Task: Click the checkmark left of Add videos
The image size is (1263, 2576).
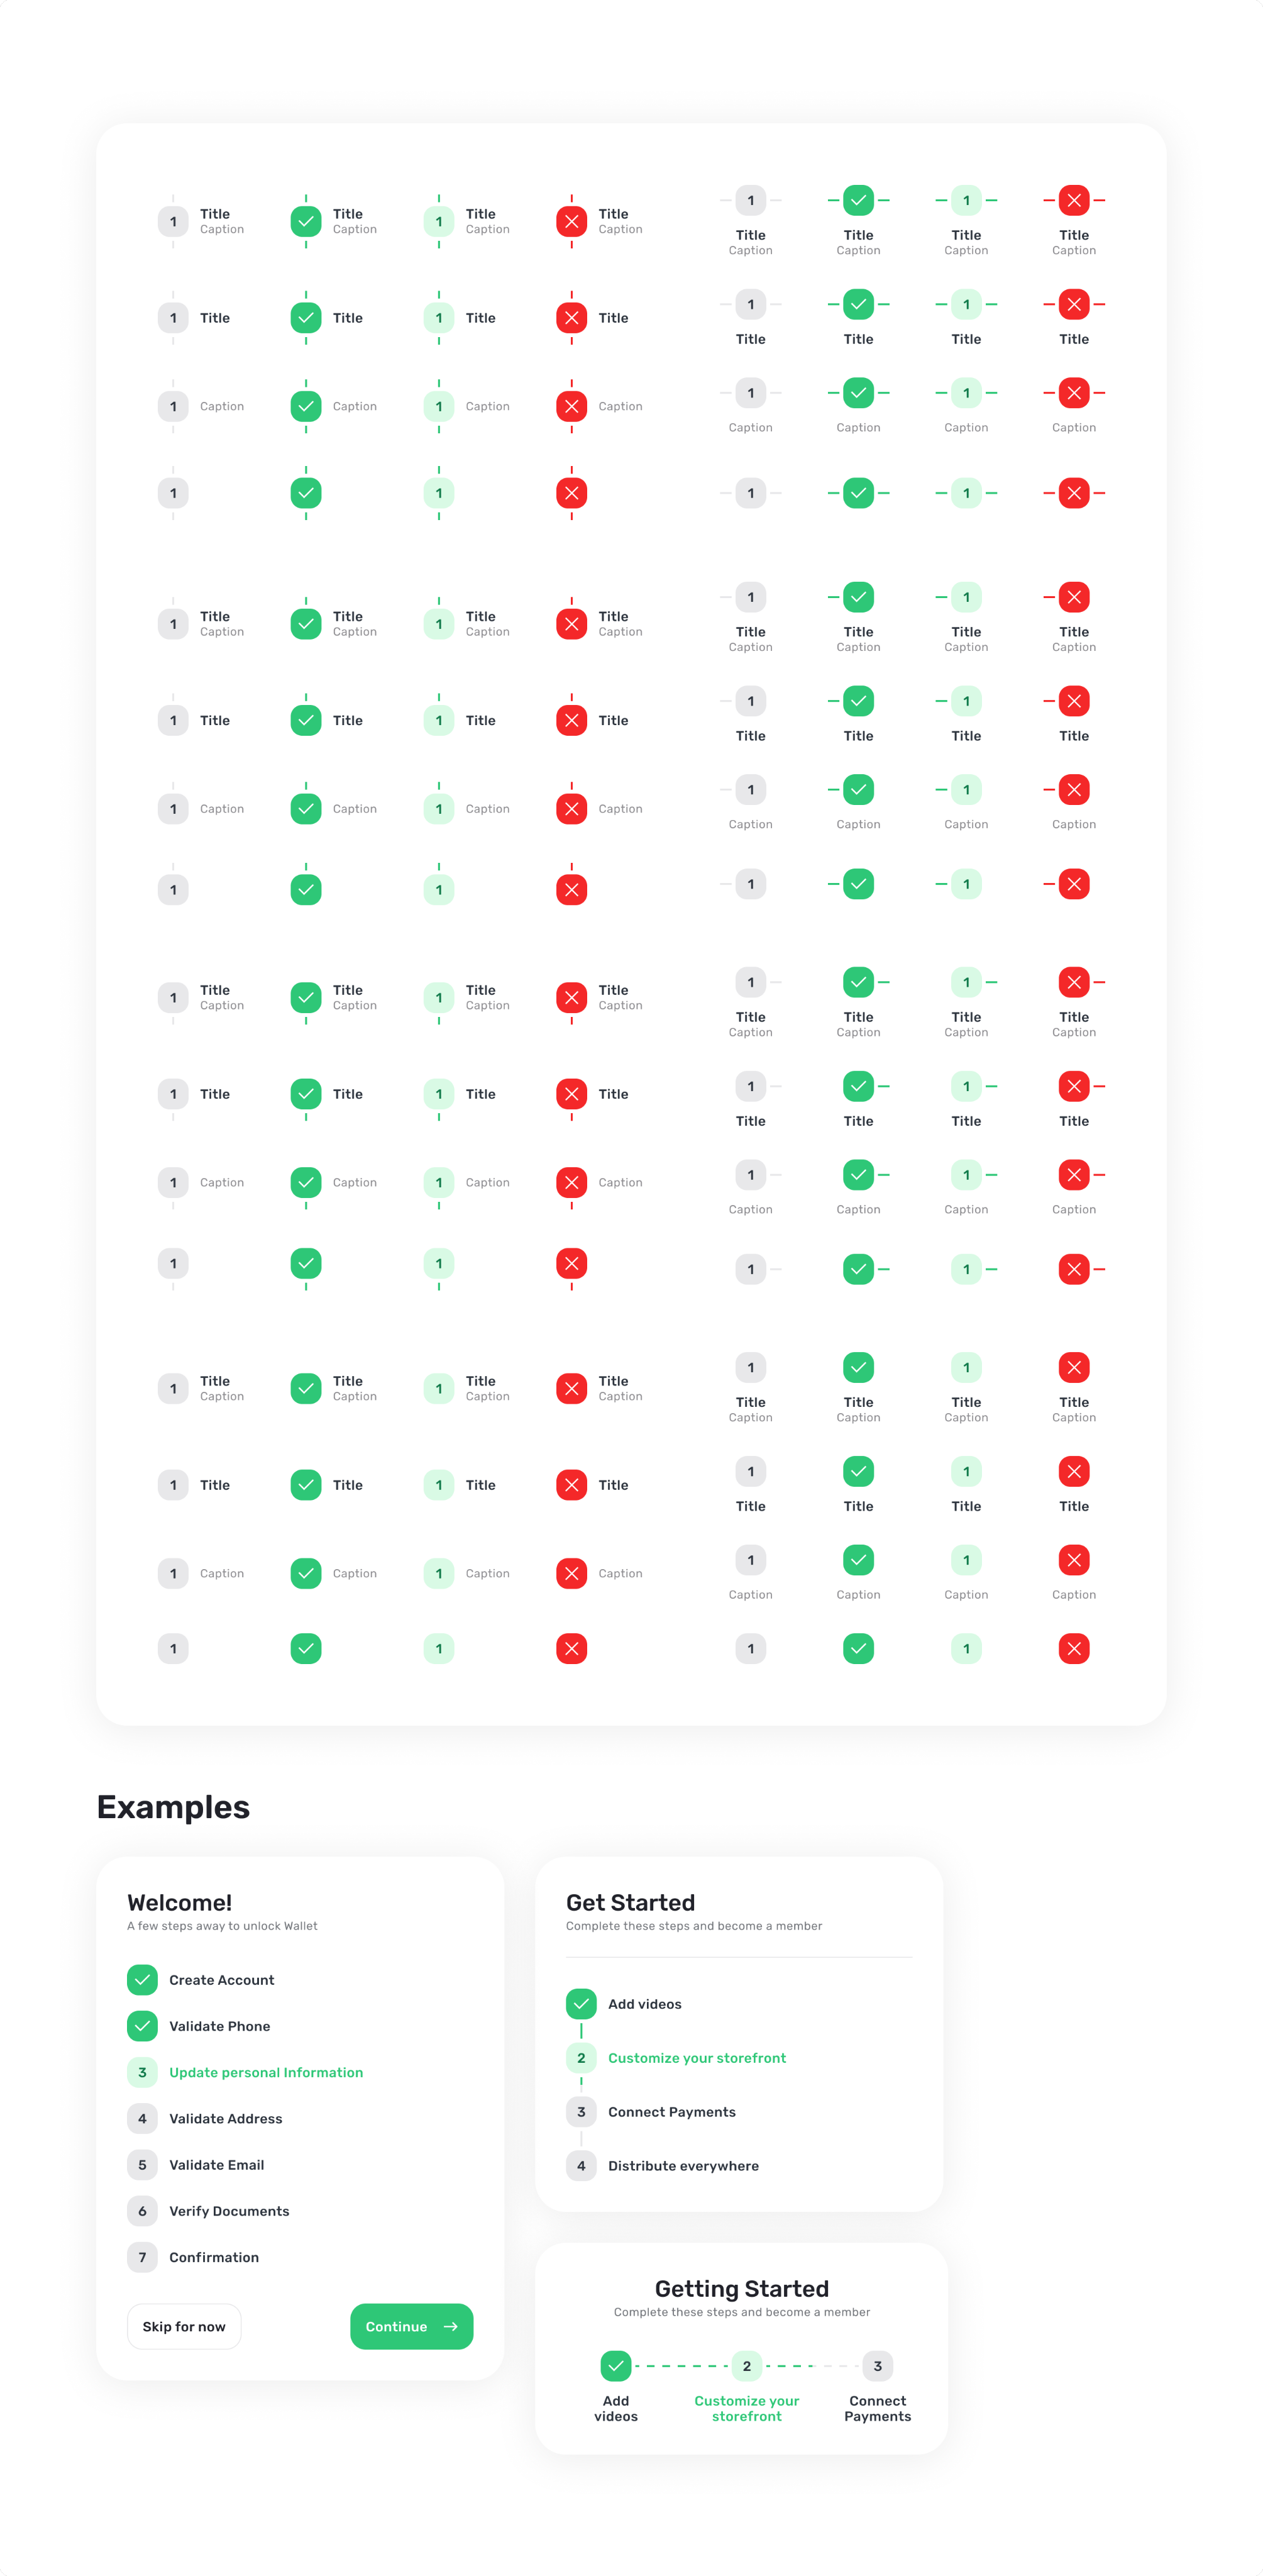Action: point(581,2003)
